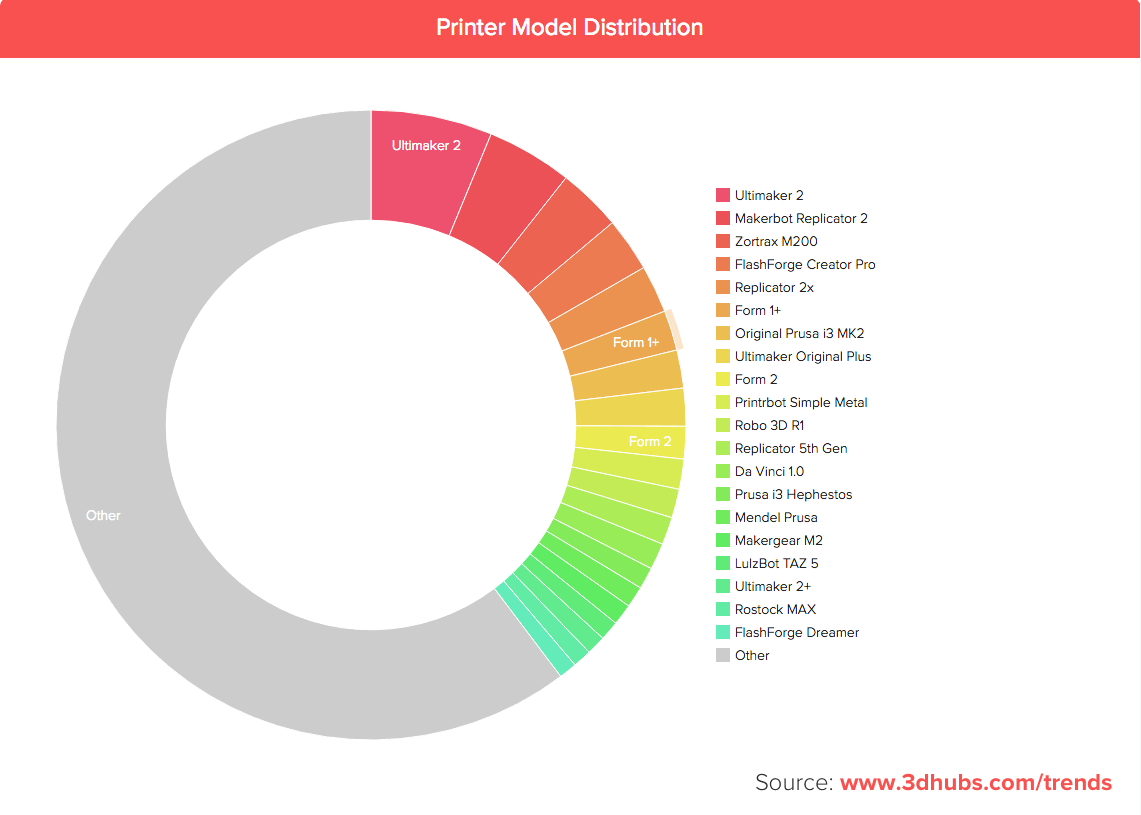The width and height of the screenshot is (1141, 815).
Task: Toggle the FlashForge Creator Pro legend item
Action: 796,264
